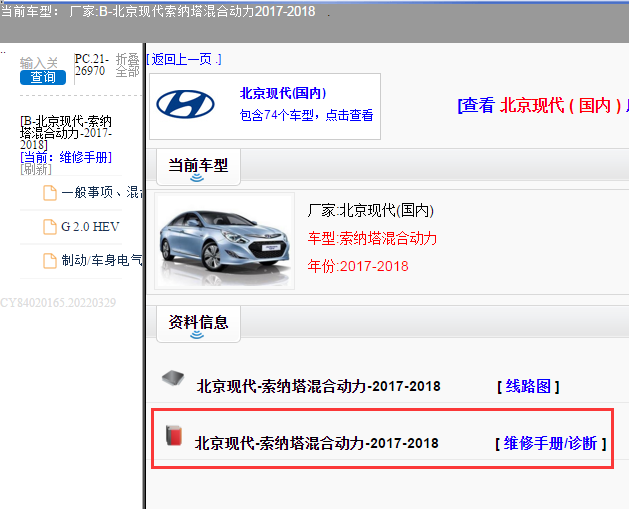Click the 厂家:北京现代(国内) text

coord(371,210)
